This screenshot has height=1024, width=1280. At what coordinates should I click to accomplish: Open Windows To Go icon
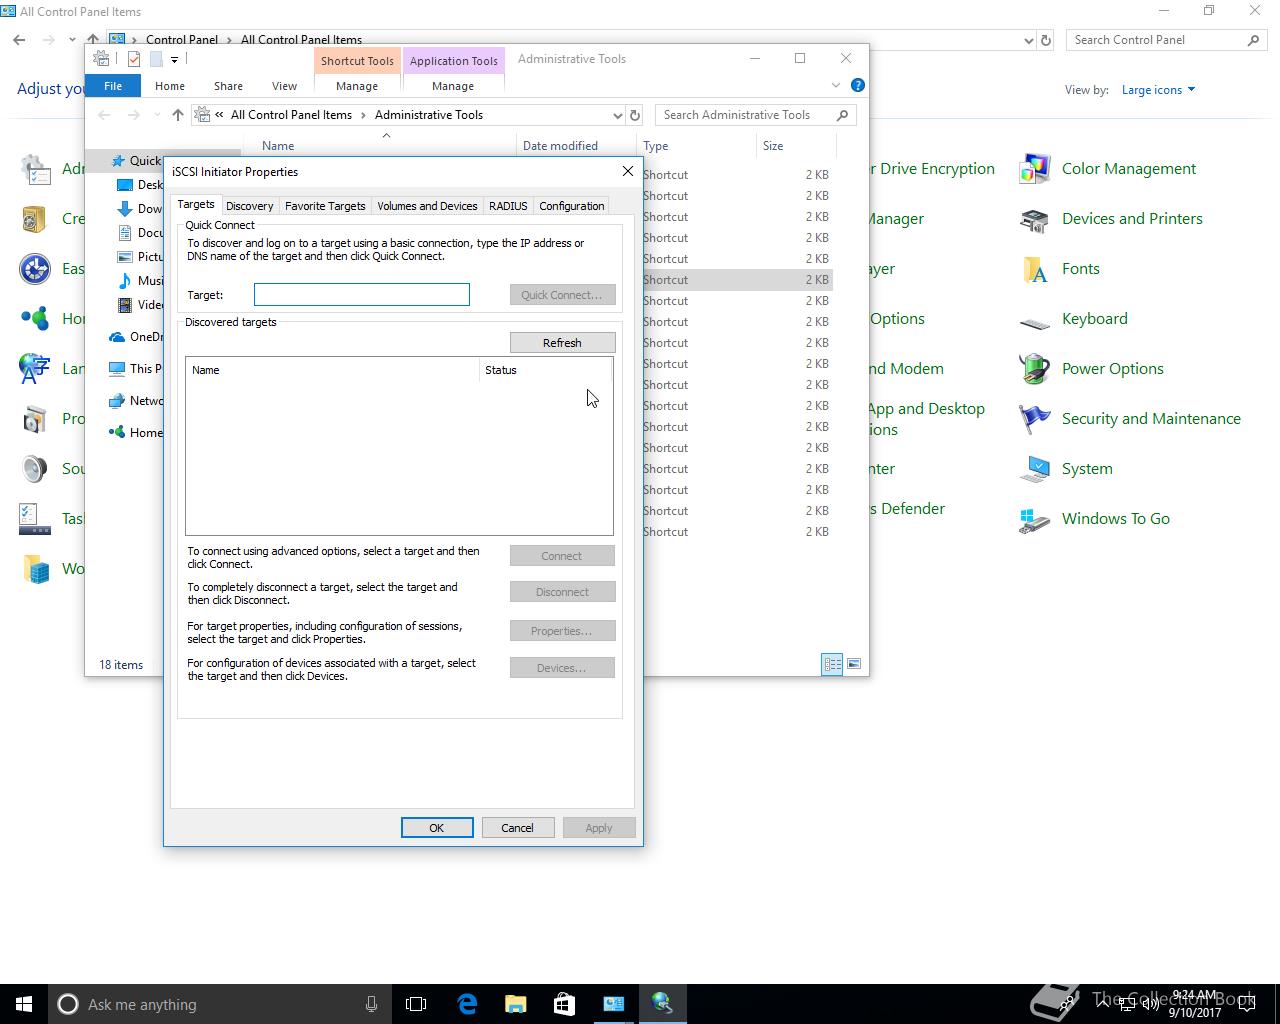(1034, 519)
